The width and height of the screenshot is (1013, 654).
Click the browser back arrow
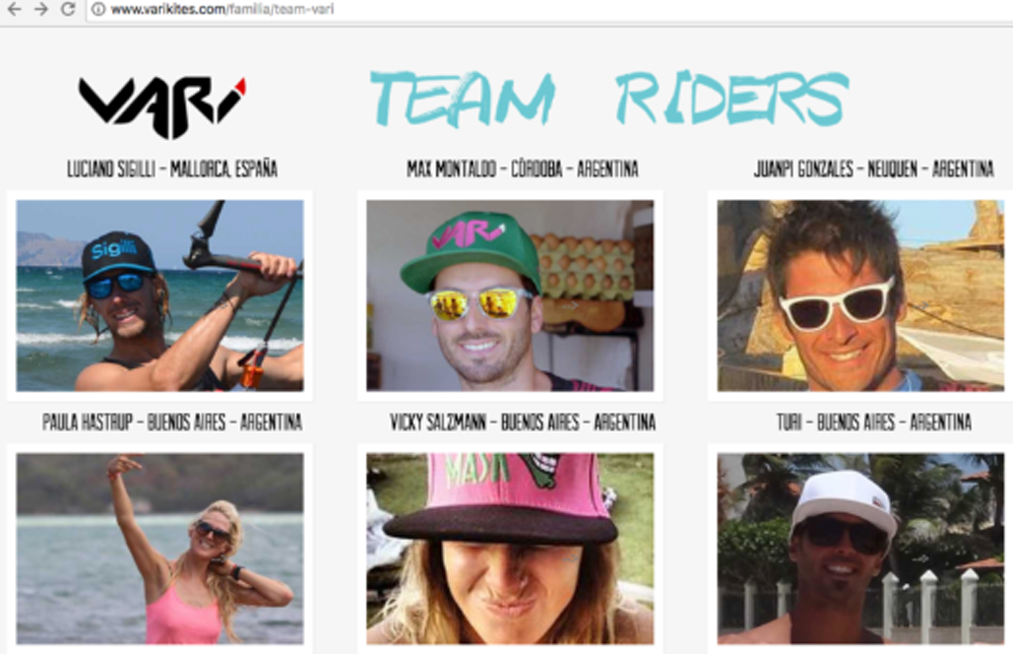[14, 9]
